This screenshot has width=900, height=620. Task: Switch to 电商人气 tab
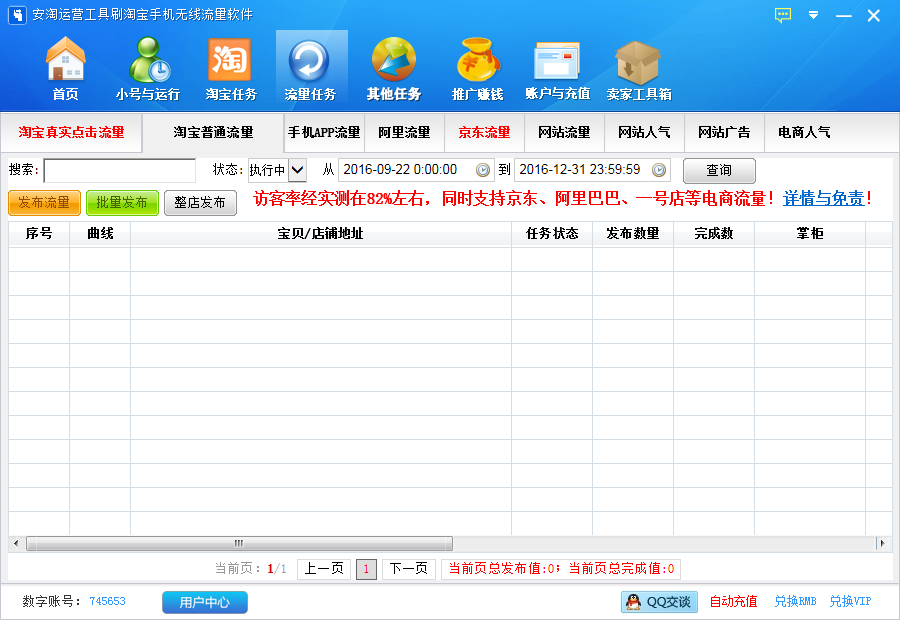click(x=804, y=133)
